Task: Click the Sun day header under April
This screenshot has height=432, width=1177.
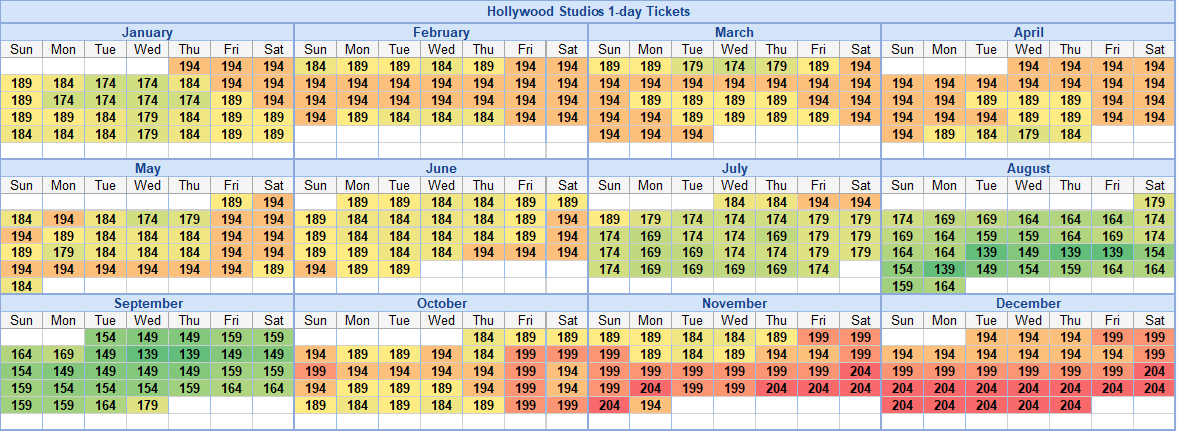Action: [902, 49]
